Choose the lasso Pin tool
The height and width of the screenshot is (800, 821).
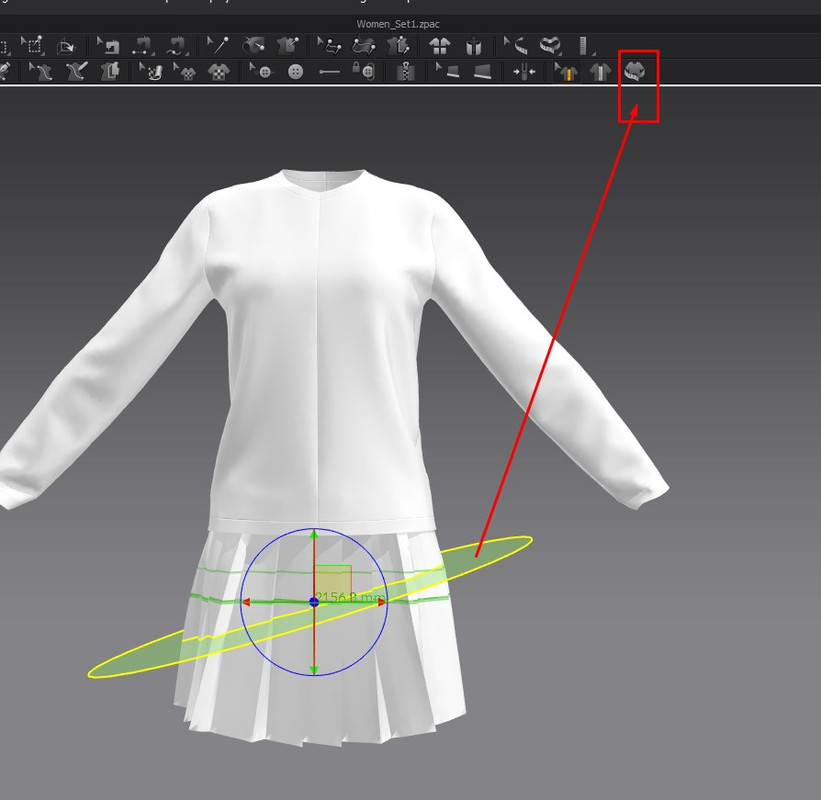coord(364,46)
